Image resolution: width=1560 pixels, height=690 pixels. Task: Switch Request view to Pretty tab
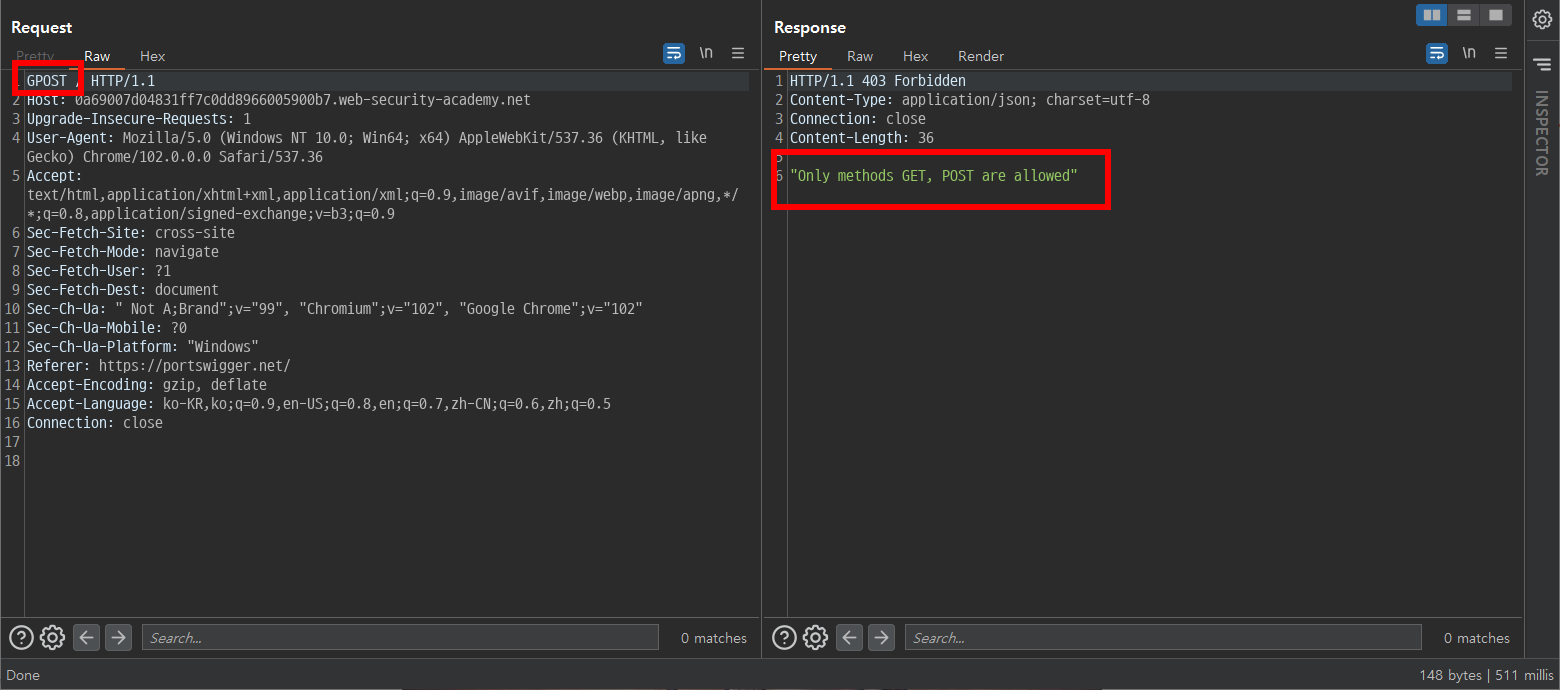pos(35,56)
